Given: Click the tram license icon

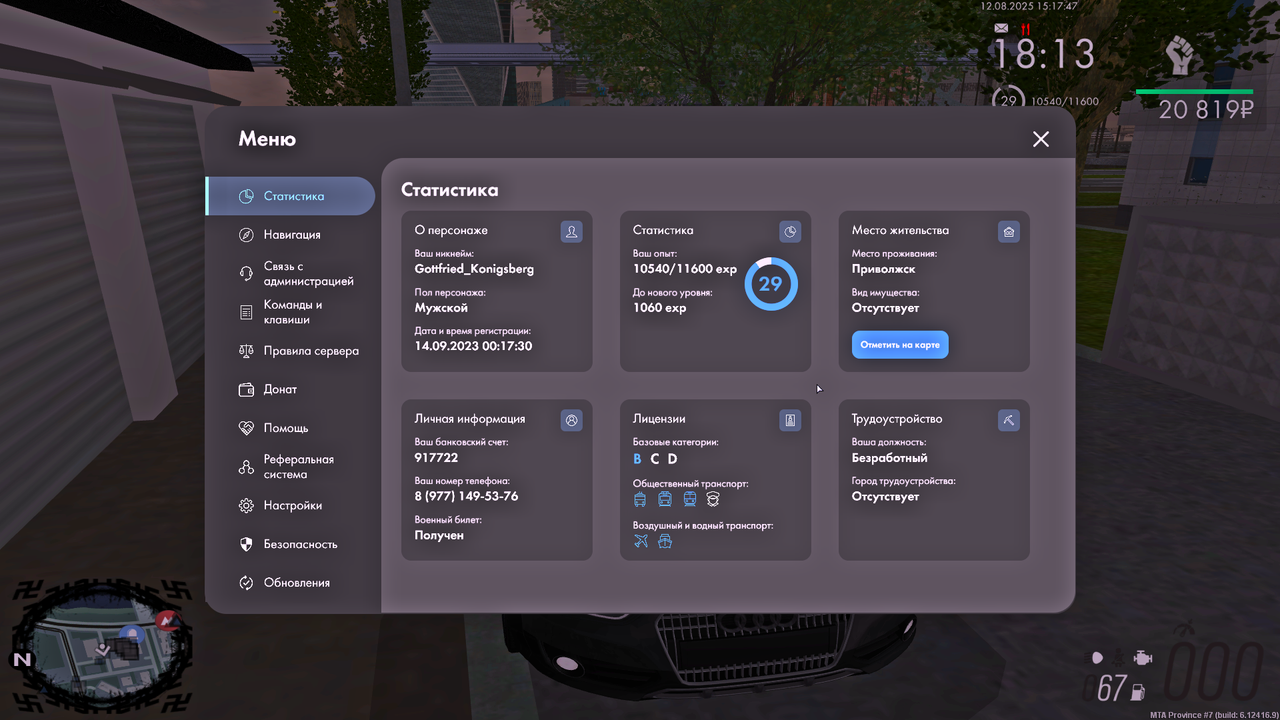Looking at the screenshot, I should pyautogui.click(x=689, y=499).
